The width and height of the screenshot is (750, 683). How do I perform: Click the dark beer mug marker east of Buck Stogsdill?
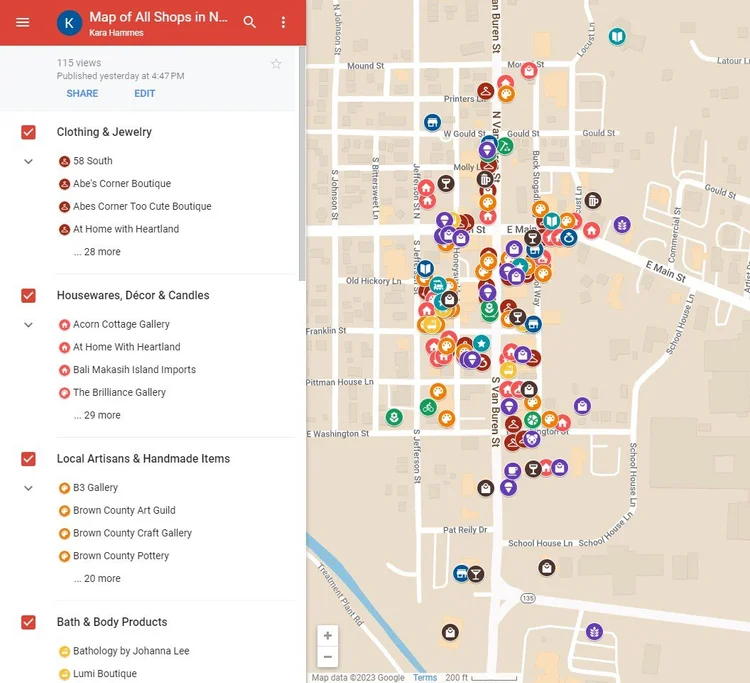point(593,201)
